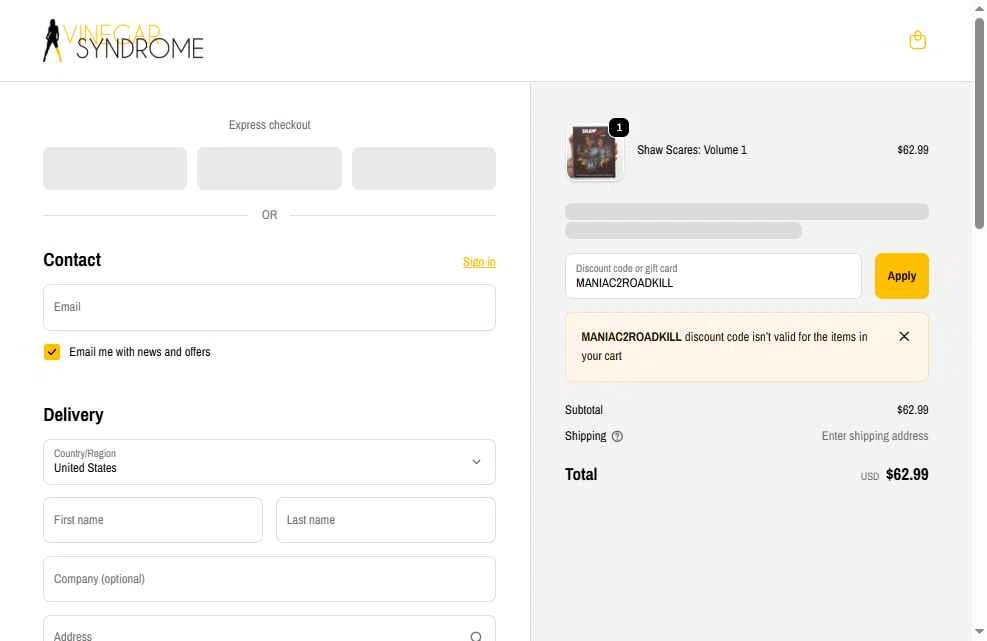Image resolution: width=987 pixels, height=641 pixels.
Task: Click the scrollbar down arrow
Action: coord(979,632)
